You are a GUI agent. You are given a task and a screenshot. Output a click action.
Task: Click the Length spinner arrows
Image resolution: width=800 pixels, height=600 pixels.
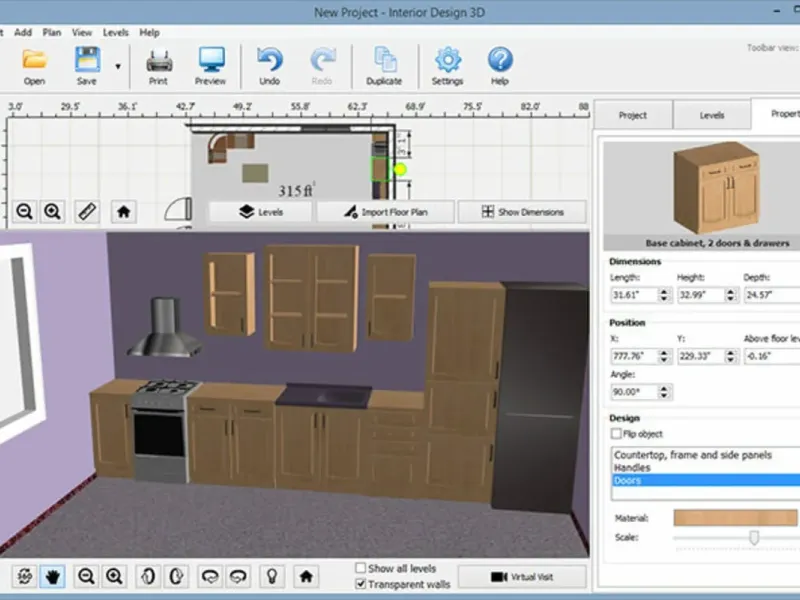click(x=663, y=295)
